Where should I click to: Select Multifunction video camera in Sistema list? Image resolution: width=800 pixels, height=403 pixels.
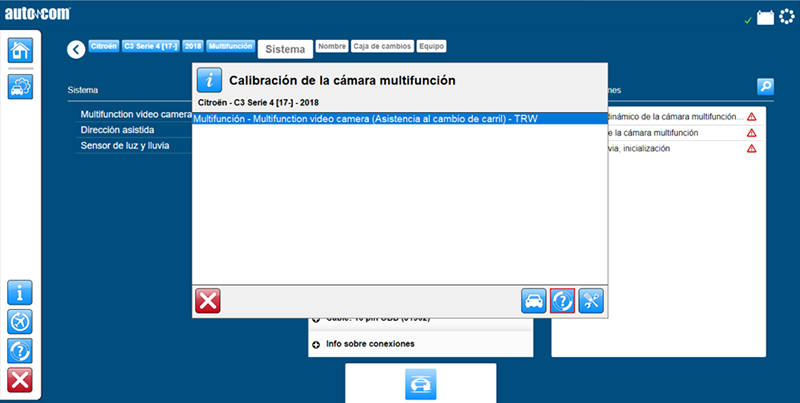point(136,114)
